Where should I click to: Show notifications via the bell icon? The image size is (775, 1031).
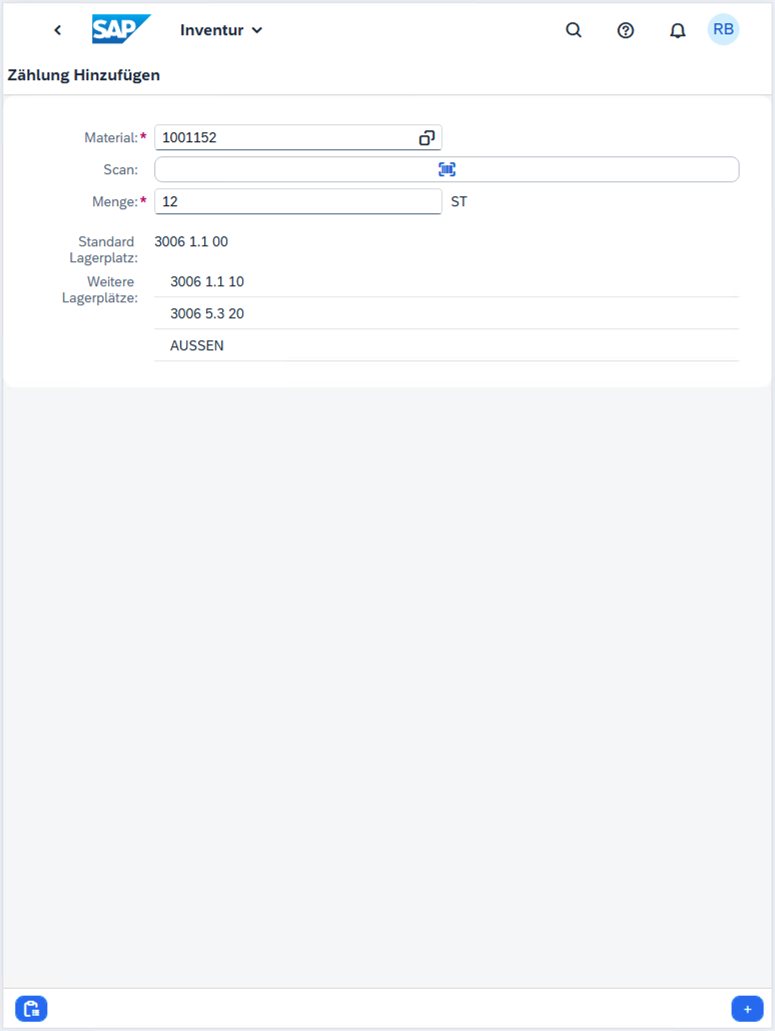pyautogui.click(x=678, y=30)
